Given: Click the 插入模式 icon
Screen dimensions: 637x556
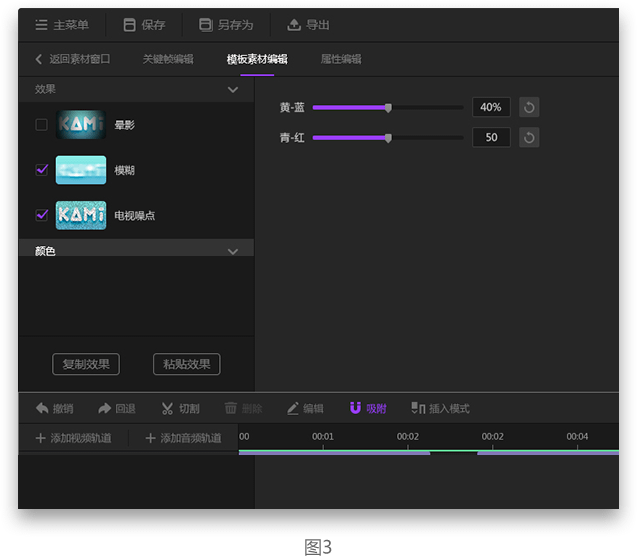Looking at the screenshot, I should pos(418,408).
